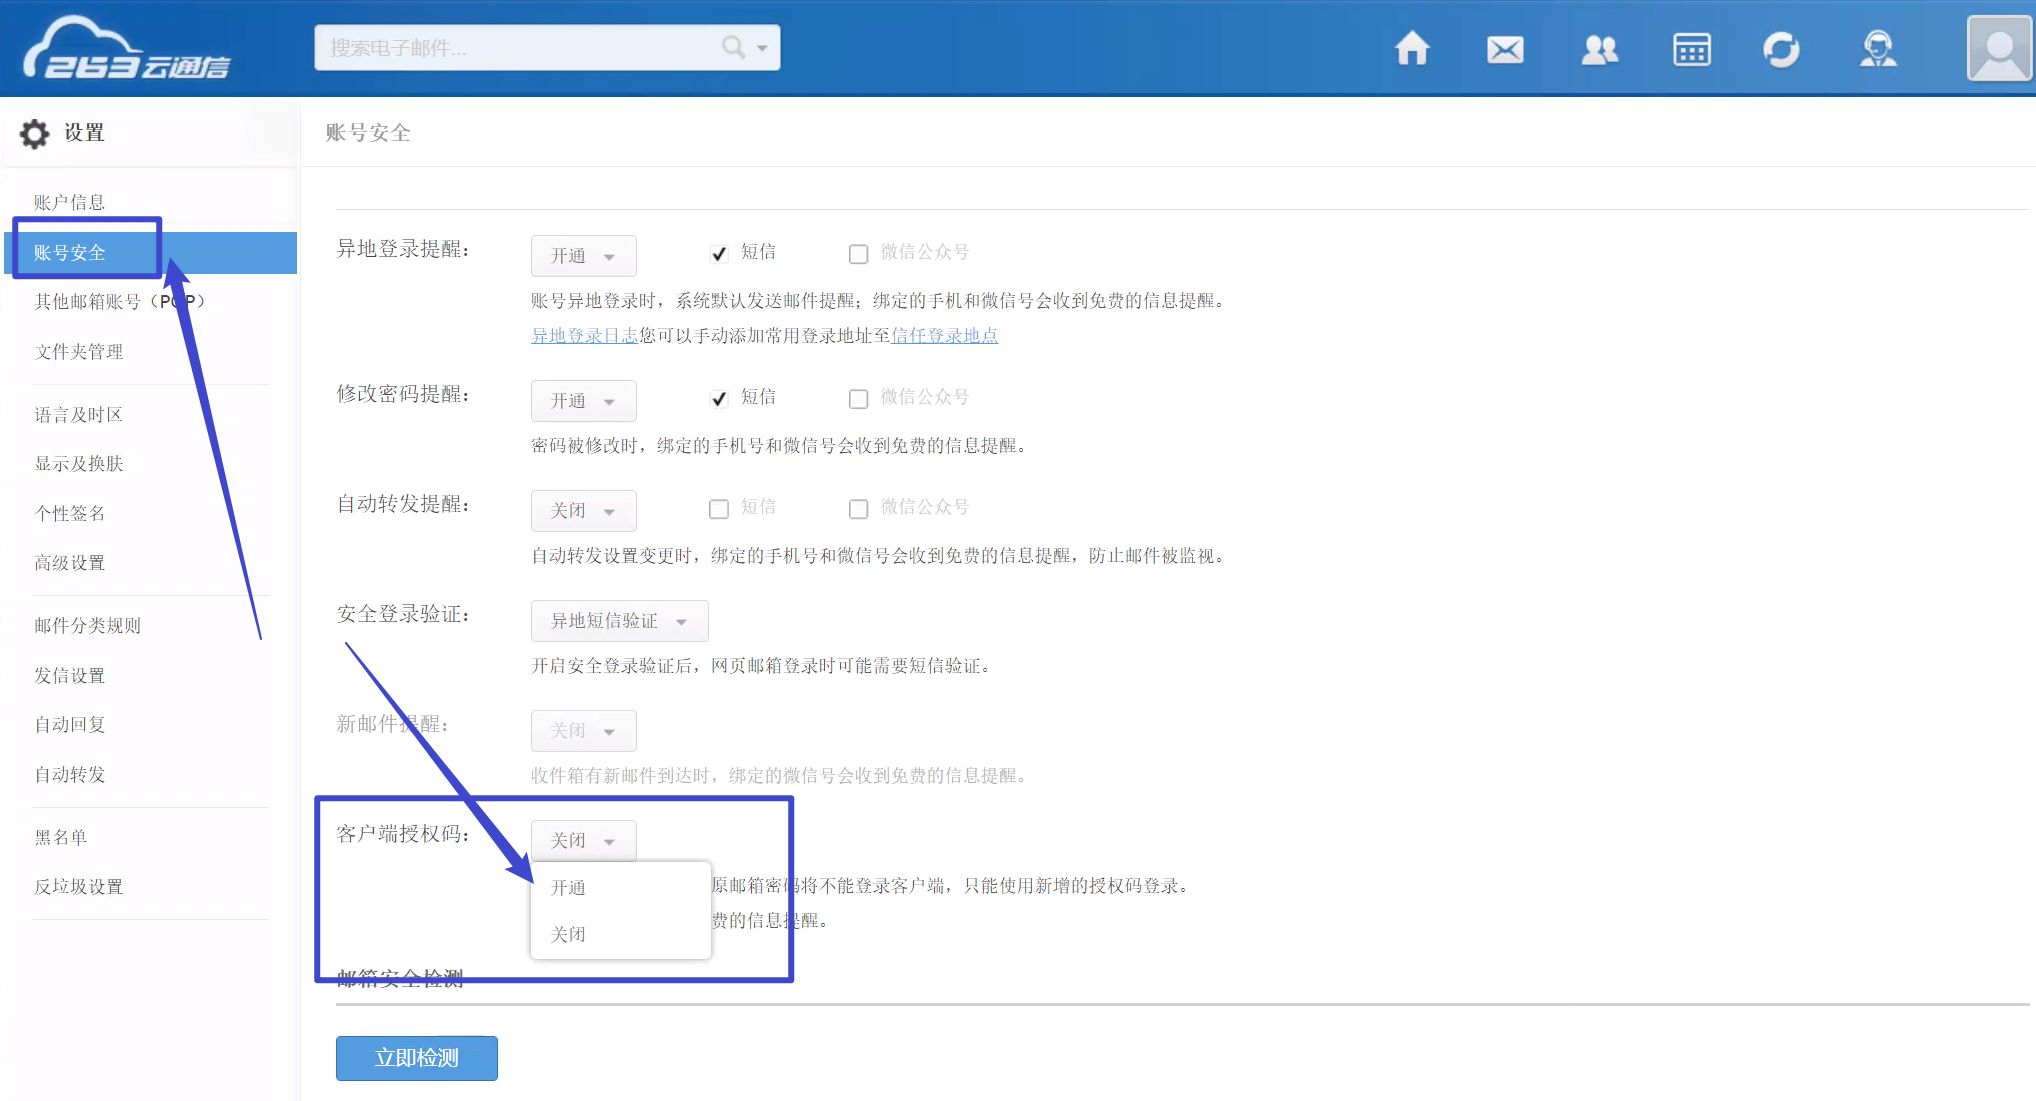Open 邮件分类规则 settings
The width and height of the screenshot is (2036, 1101).
point(87,626)
